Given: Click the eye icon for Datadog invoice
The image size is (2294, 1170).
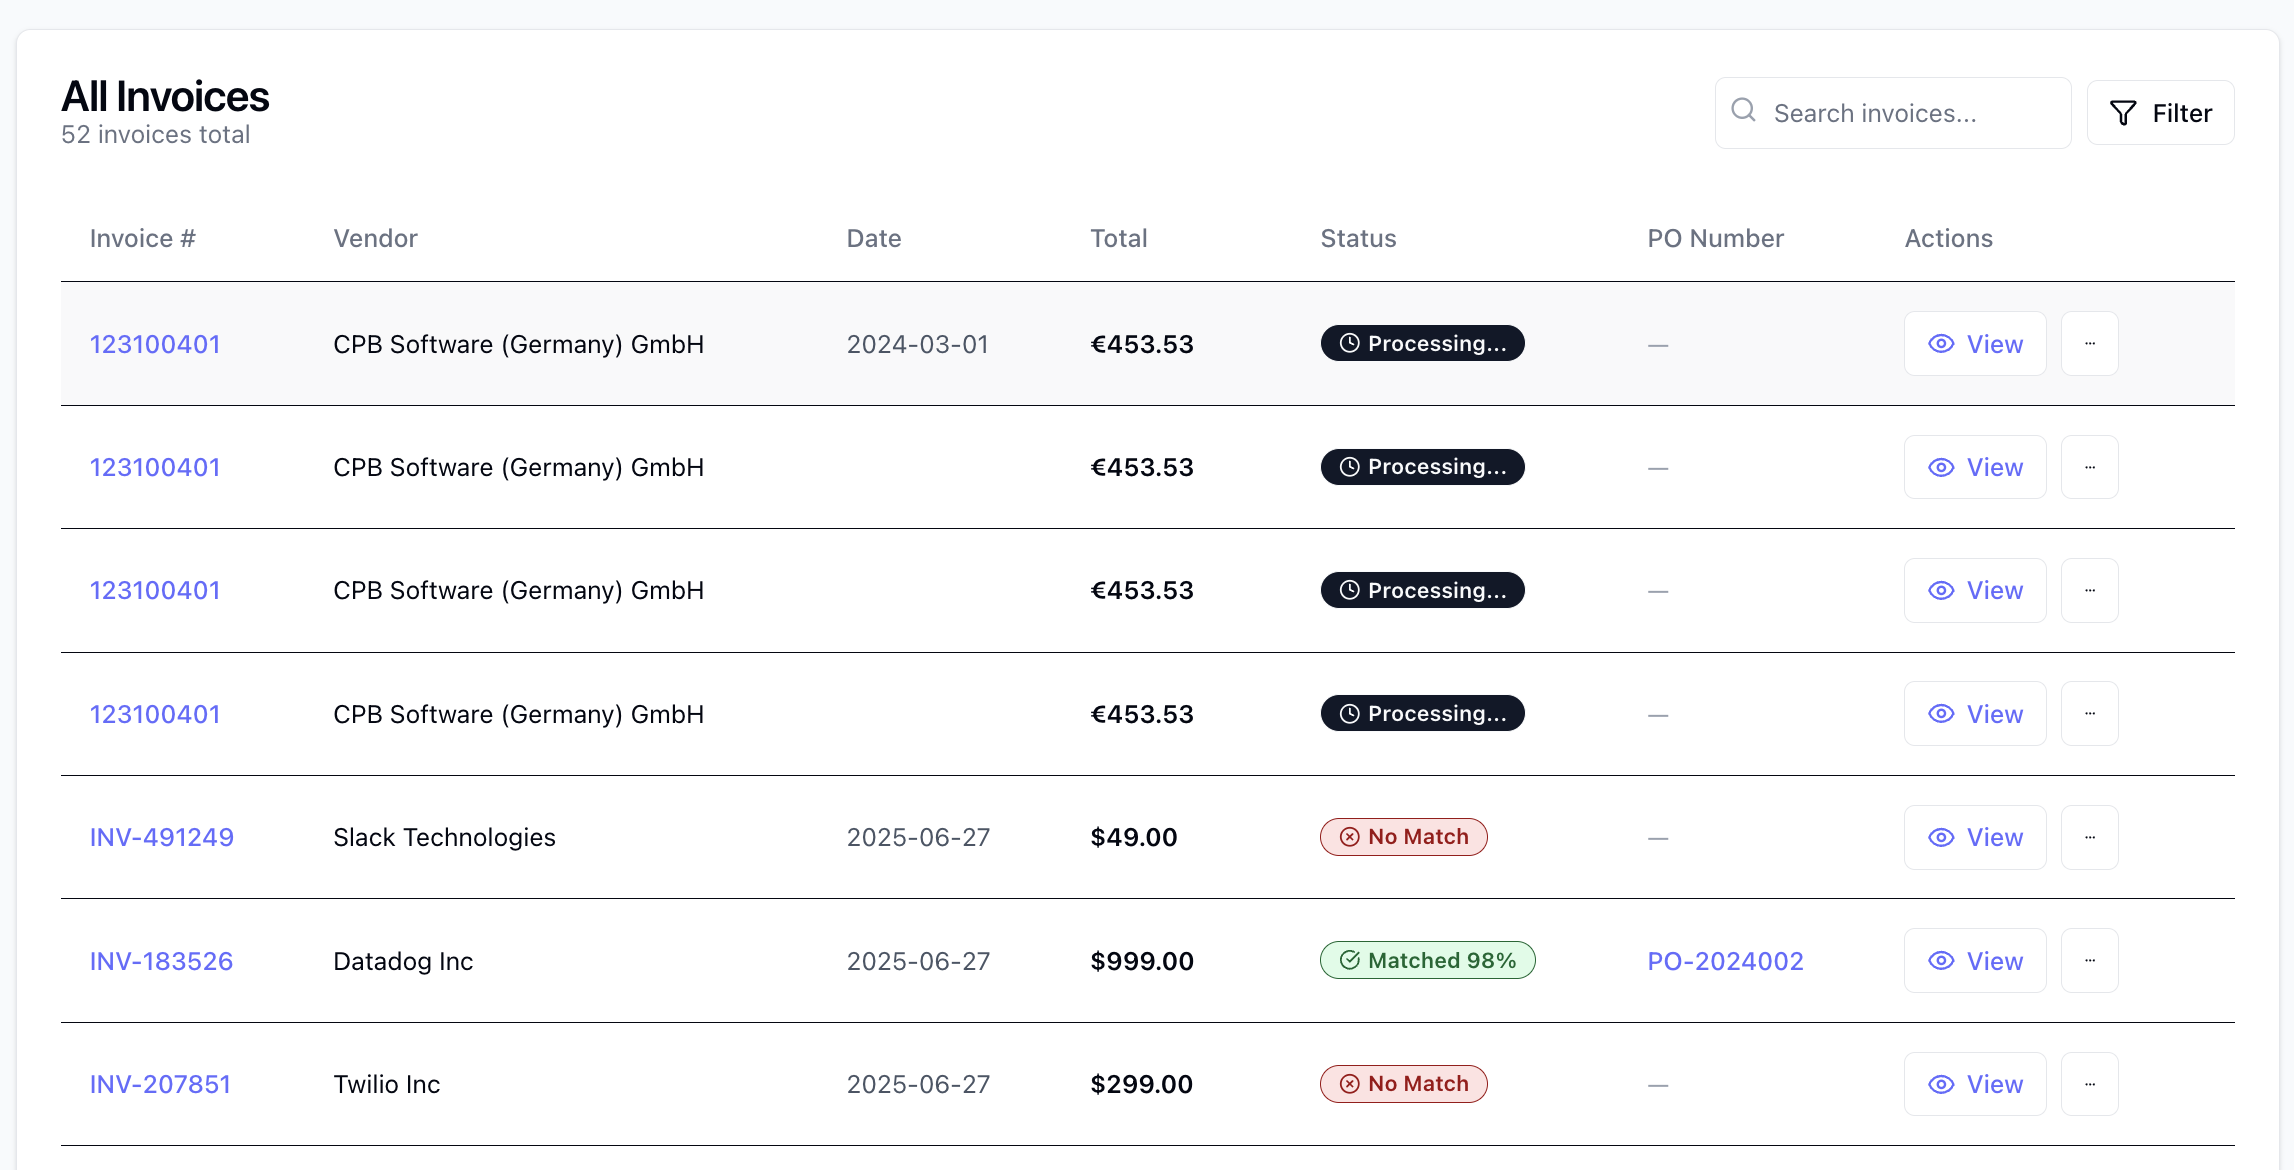Looking at the screenshot, I should (x=1941, y=961).
